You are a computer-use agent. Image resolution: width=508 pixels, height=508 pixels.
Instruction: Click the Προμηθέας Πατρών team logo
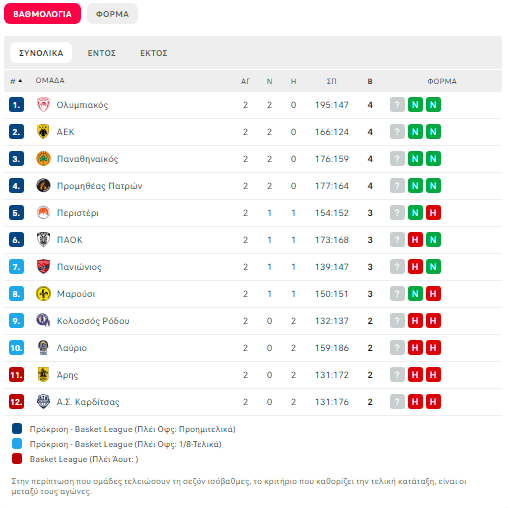(x=43, y=186)
